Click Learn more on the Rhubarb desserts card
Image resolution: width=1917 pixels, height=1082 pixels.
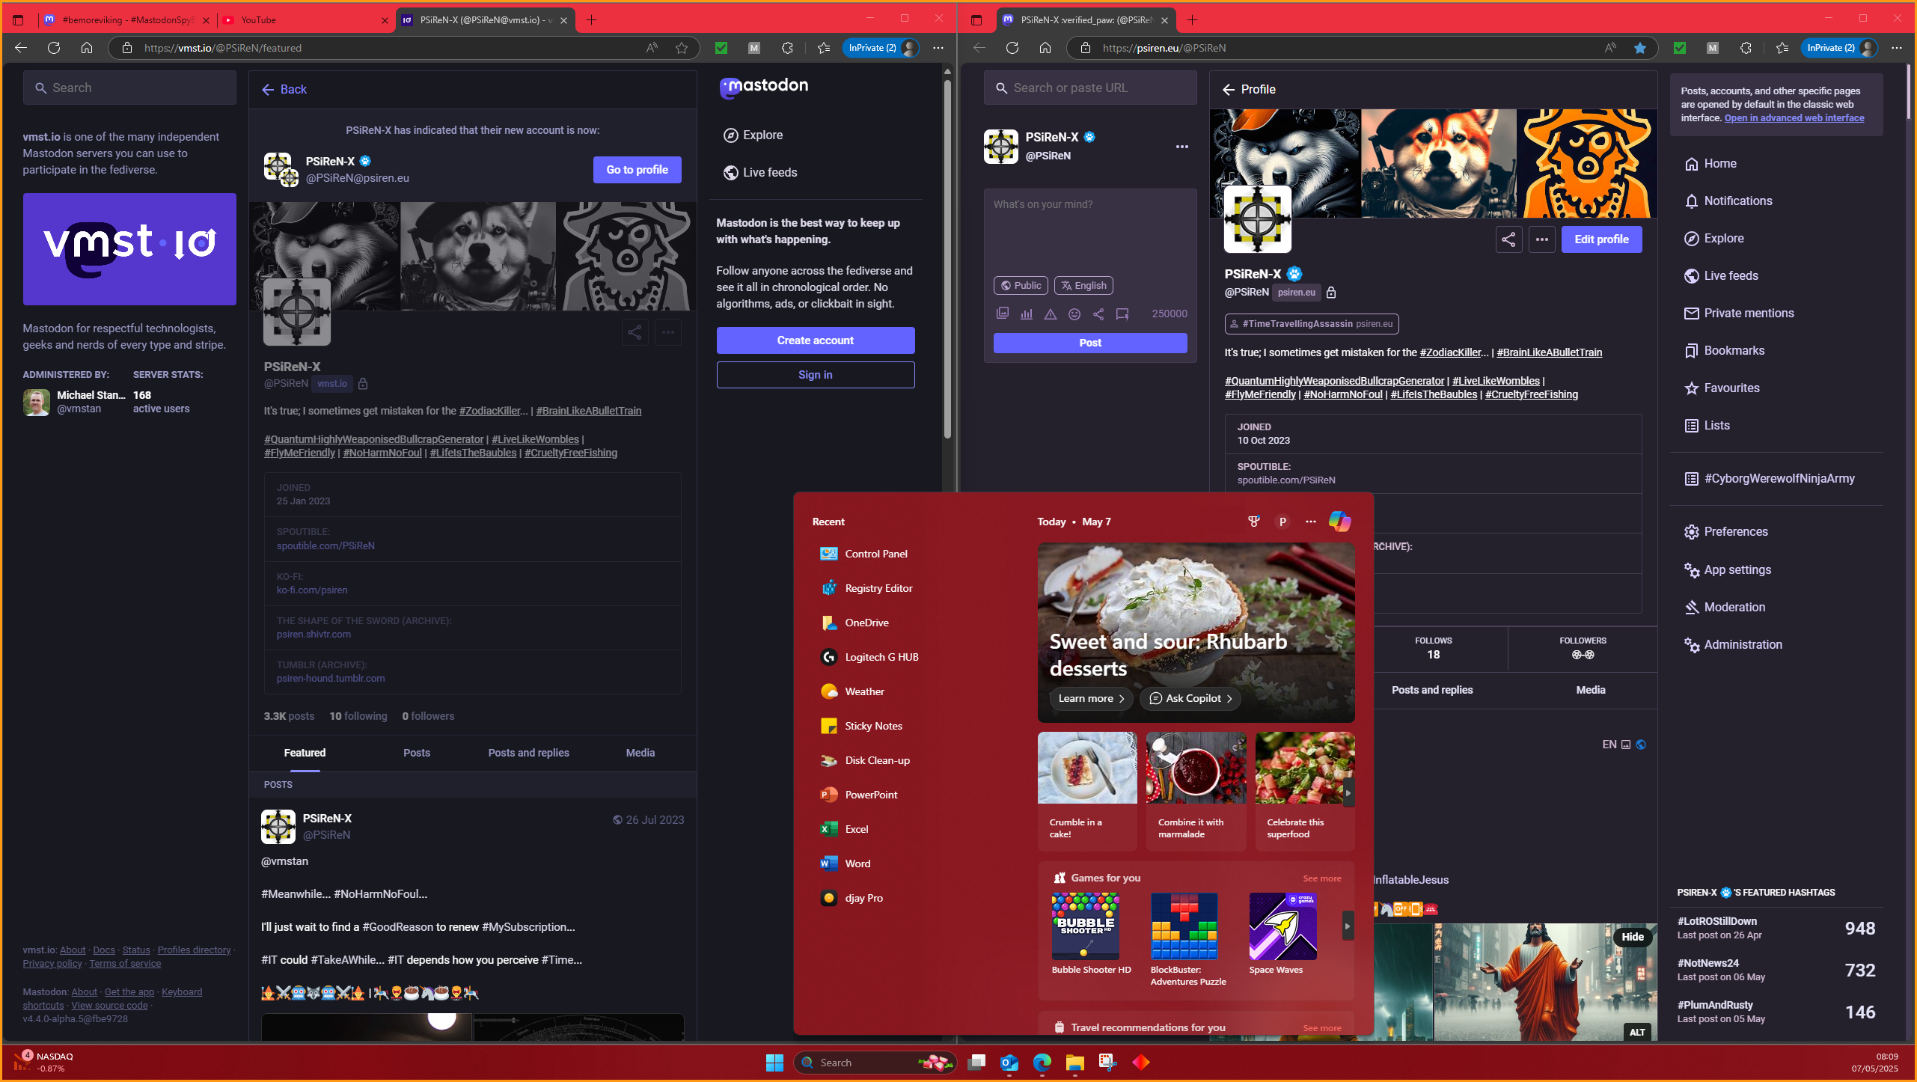pyautogui.click(x=1091, y=699)
